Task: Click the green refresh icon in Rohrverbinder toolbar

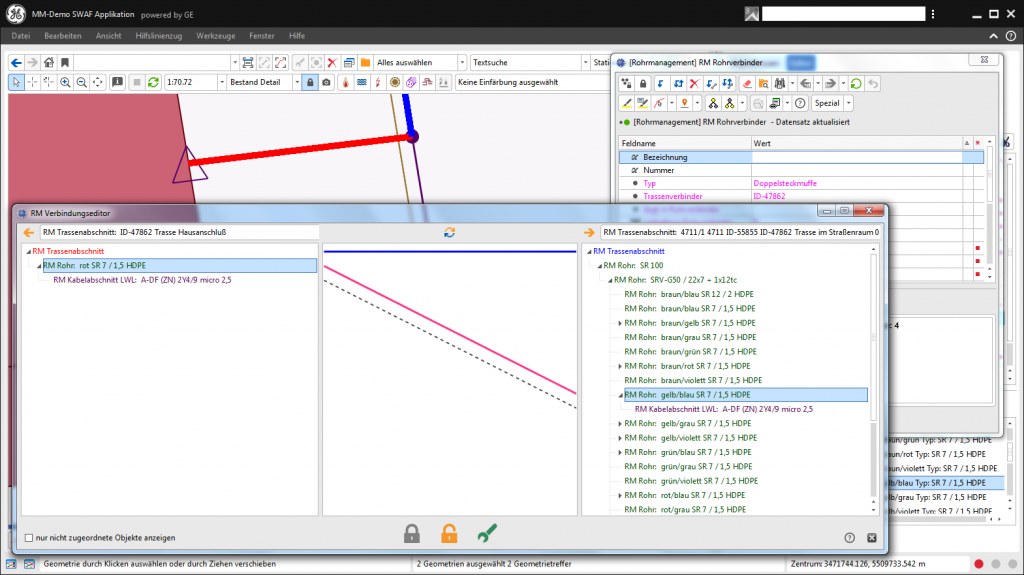Action: tap(856, 83)
